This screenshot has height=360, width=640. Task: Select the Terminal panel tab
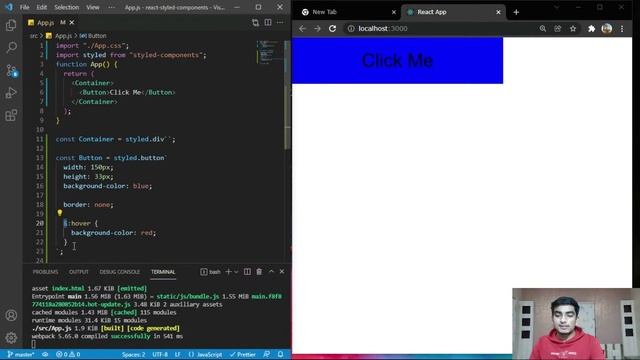point(163,272)
